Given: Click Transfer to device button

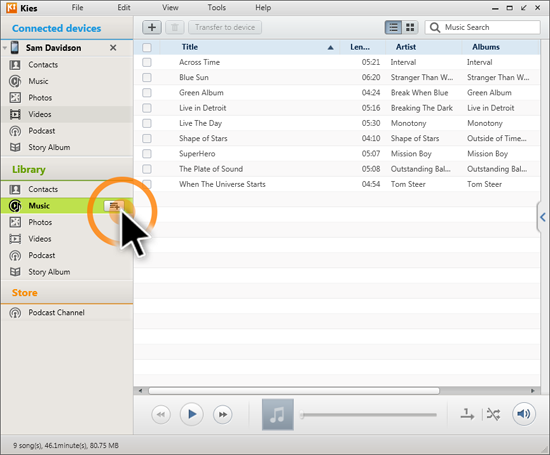Looking at the screenshot, I should pos(225,27).
